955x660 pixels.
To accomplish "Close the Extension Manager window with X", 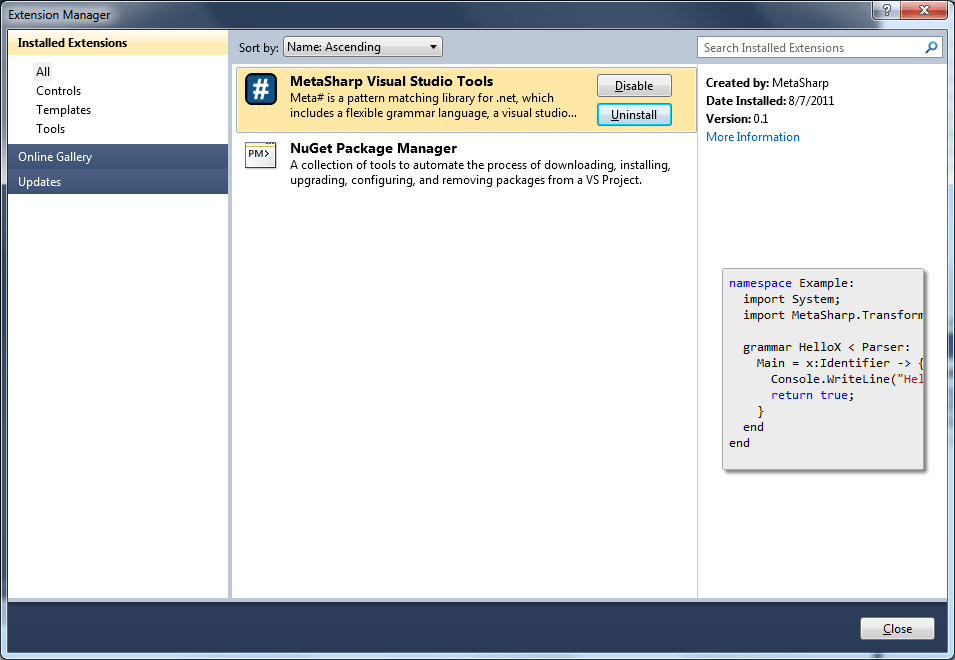I will coord(924,10).
